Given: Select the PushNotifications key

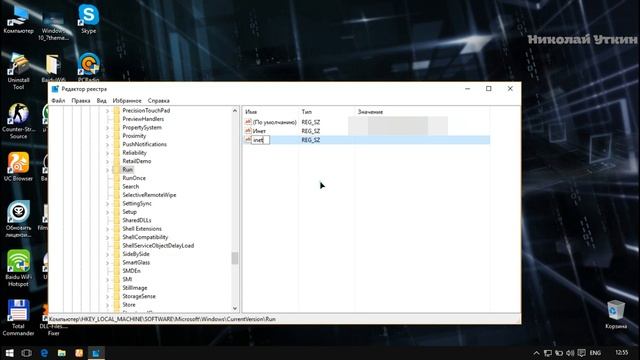Looking at the screenshot, I should (x=144, y=144).
